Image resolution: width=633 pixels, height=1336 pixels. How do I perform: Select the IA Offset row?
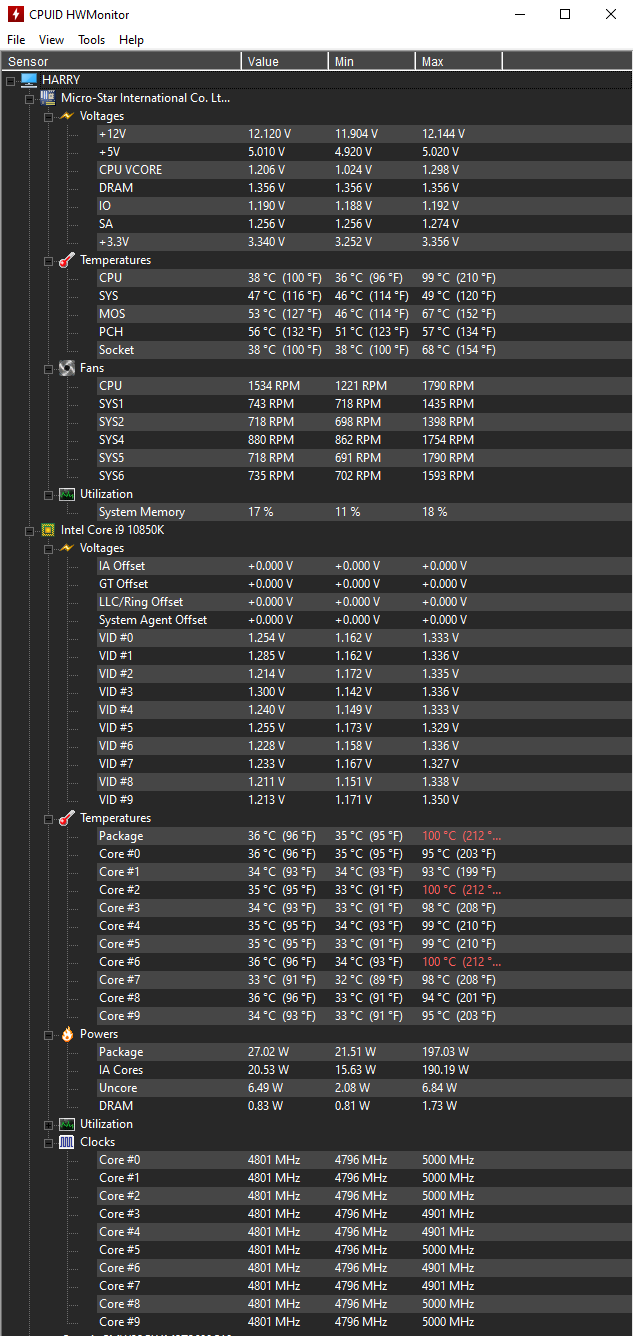coord(364,566)
